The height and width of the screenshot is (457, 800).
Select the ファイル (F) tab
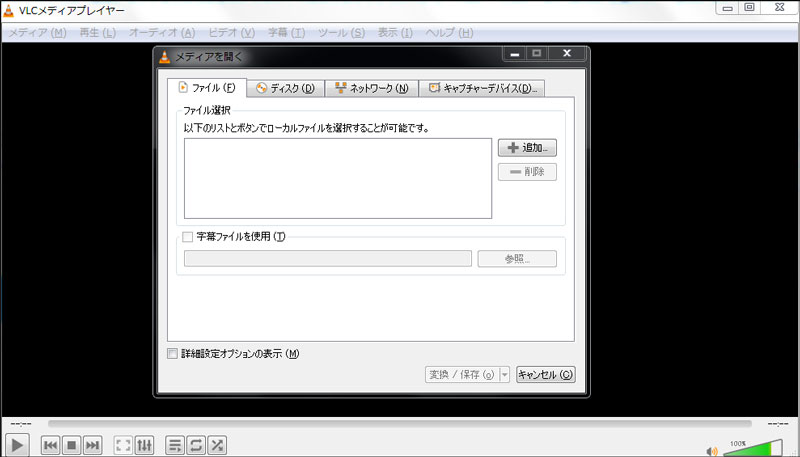tap(207, 88)
